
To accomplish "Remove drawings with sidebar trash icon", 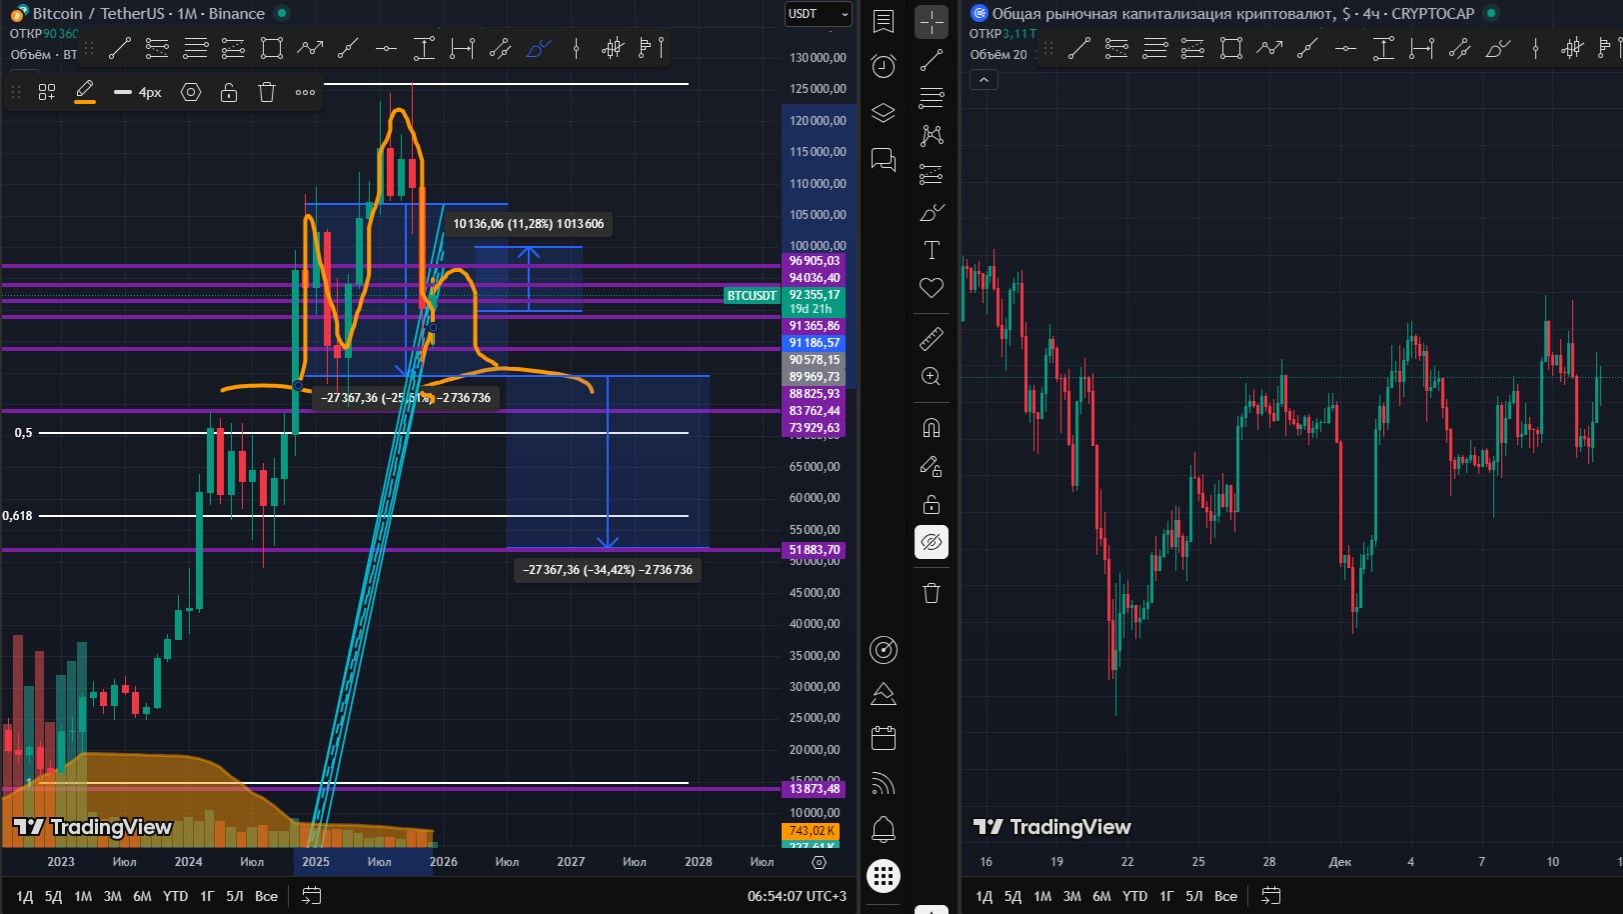I will coord(931,593).
